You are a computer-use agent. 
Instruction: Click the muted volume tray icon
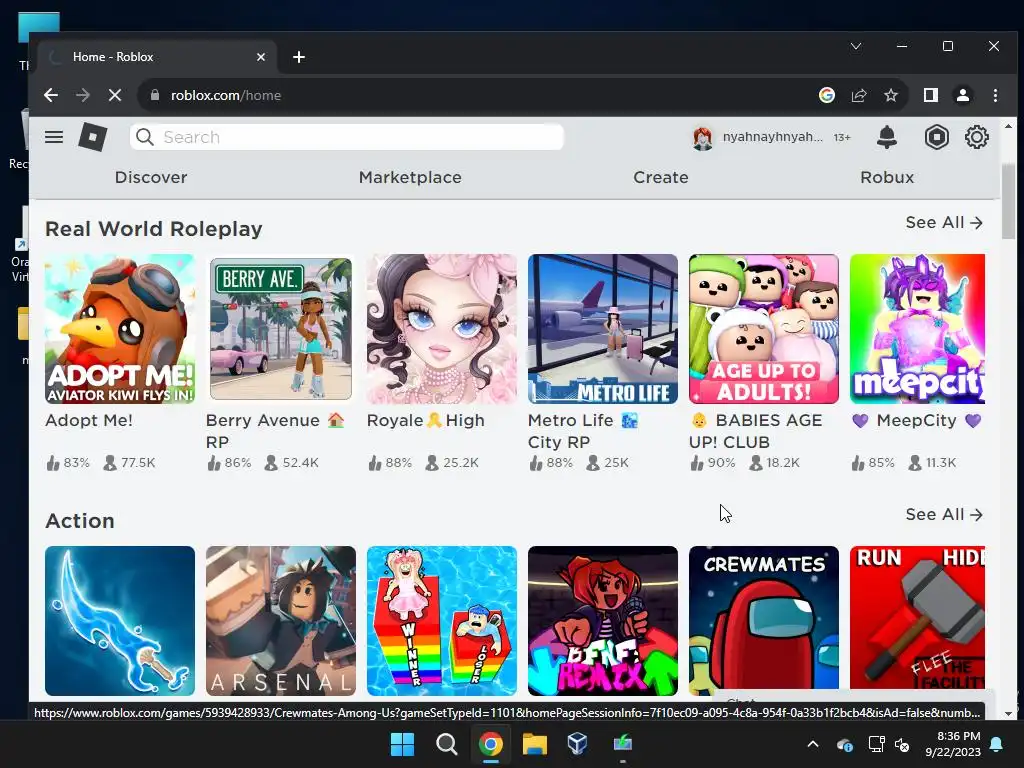click(902, 744)
